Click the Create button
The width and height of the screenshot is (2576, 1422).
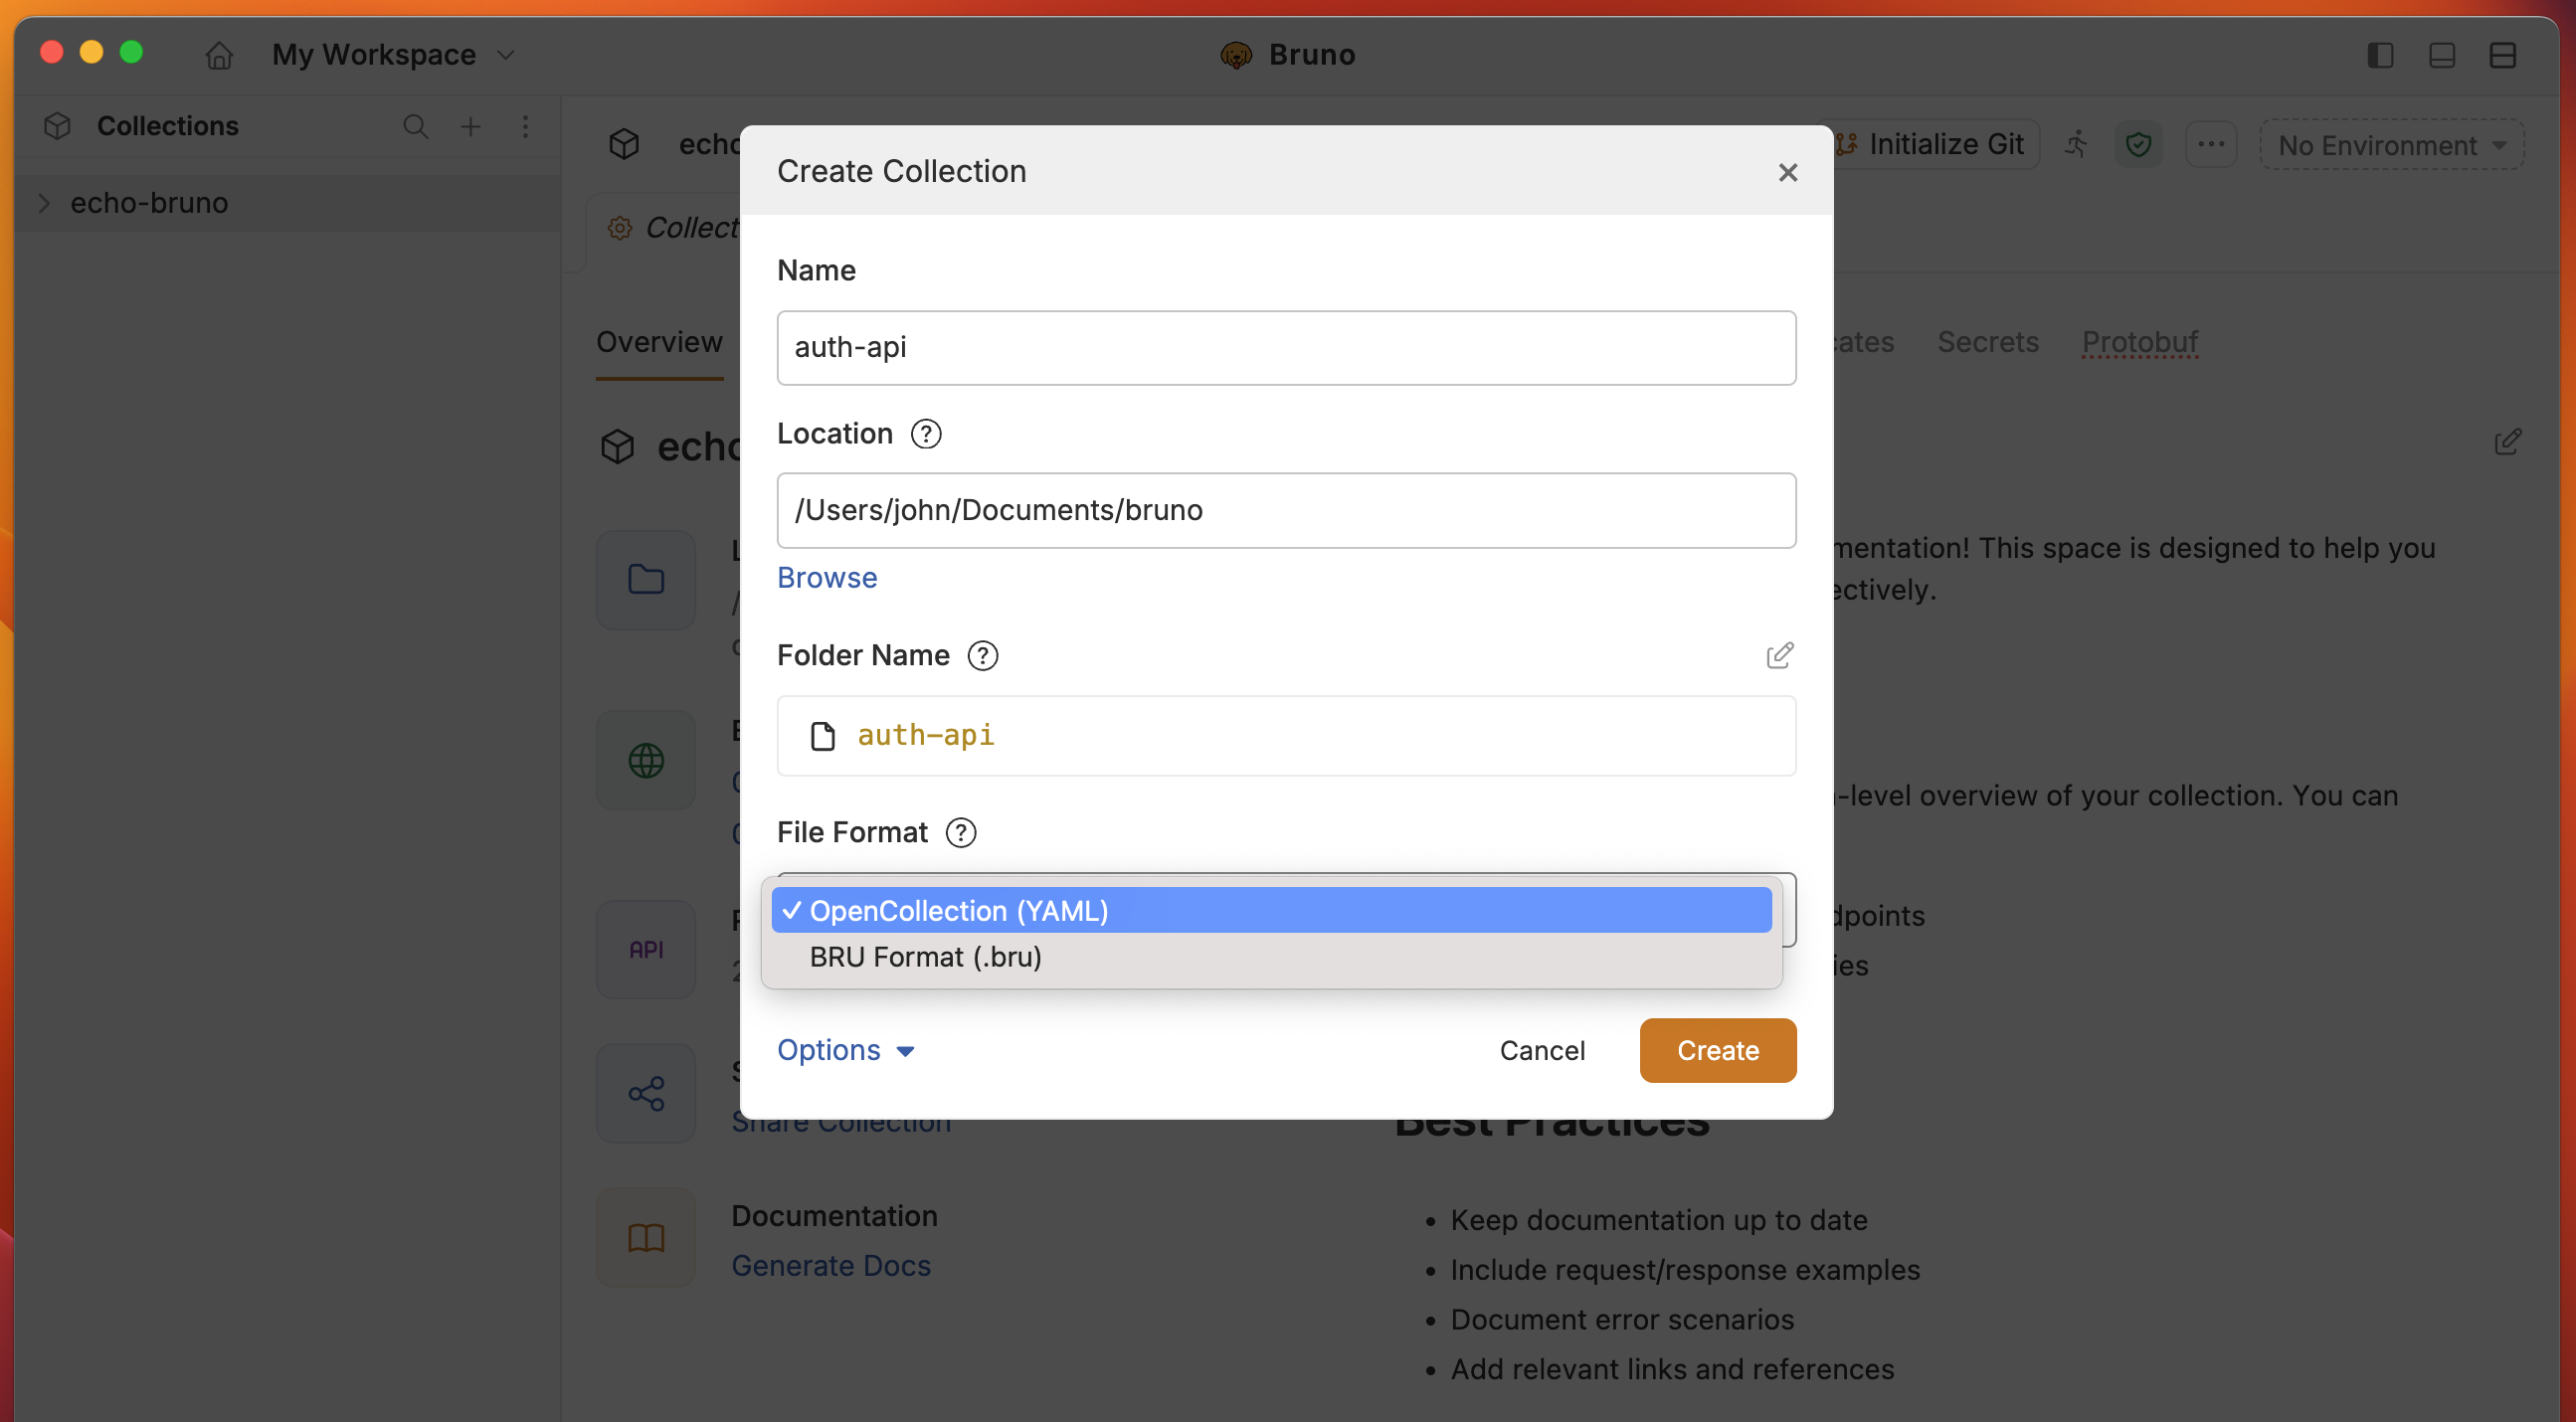pos(1717,1050)
